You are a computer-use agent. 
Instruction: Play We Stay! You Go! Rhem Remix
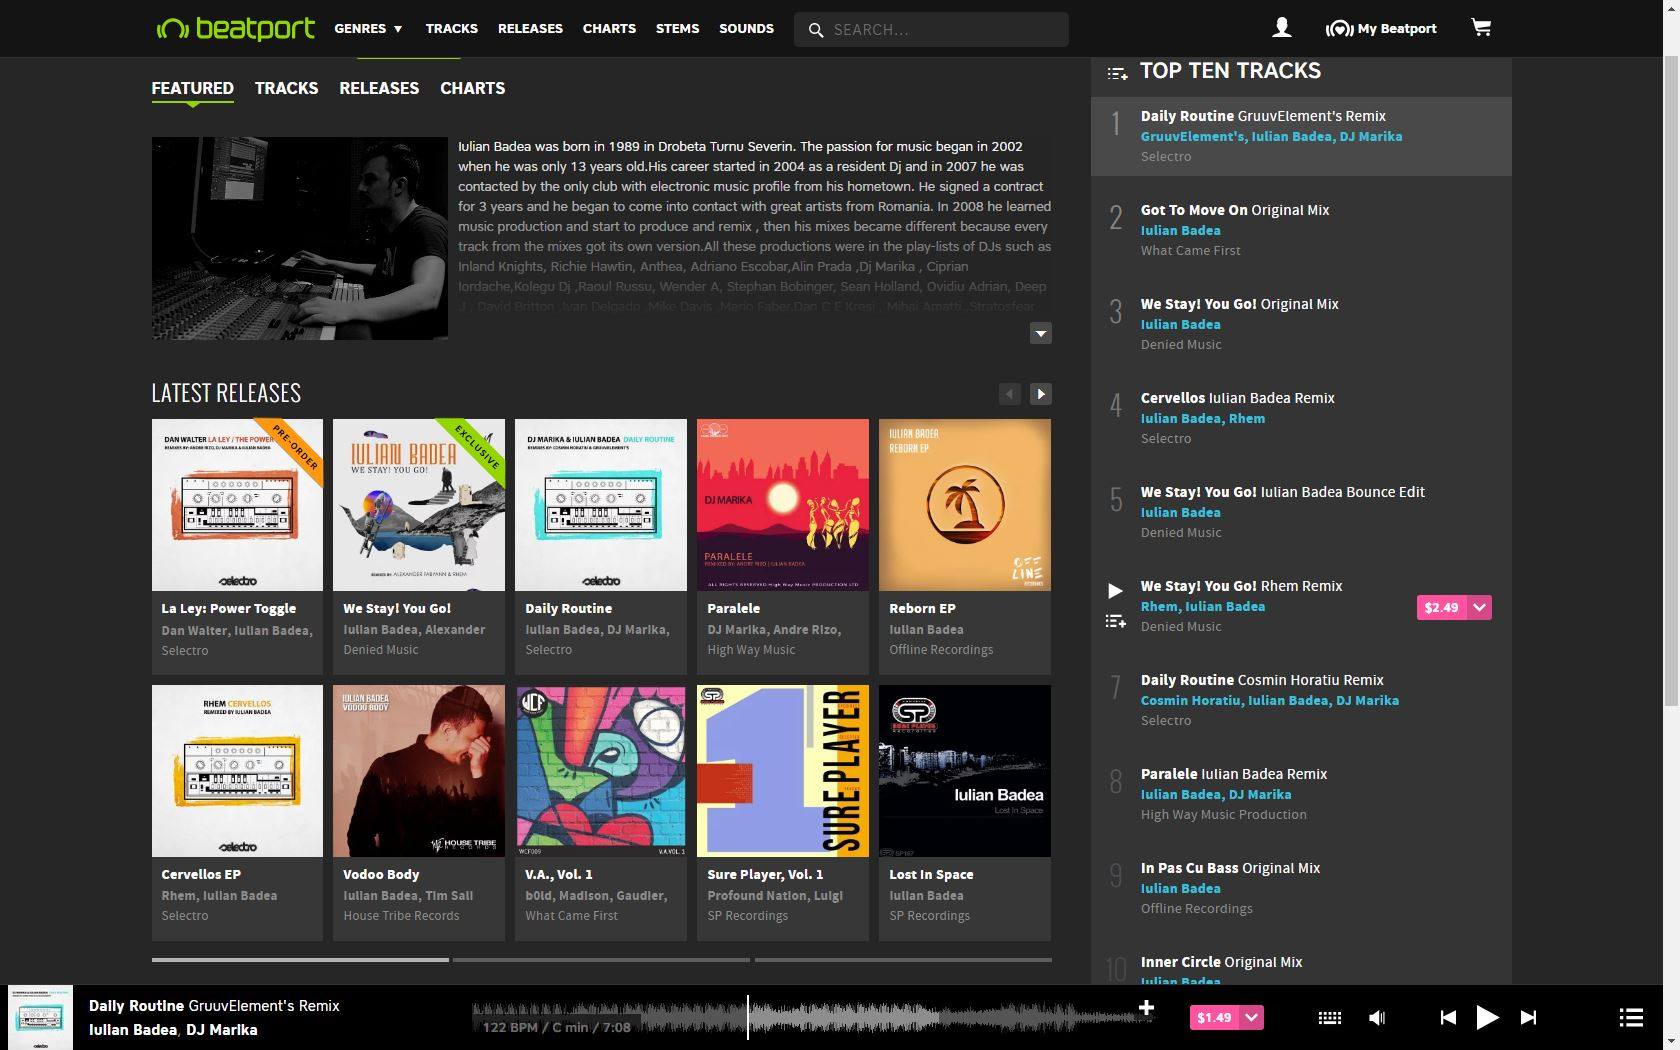click(x=1115, y=591)
